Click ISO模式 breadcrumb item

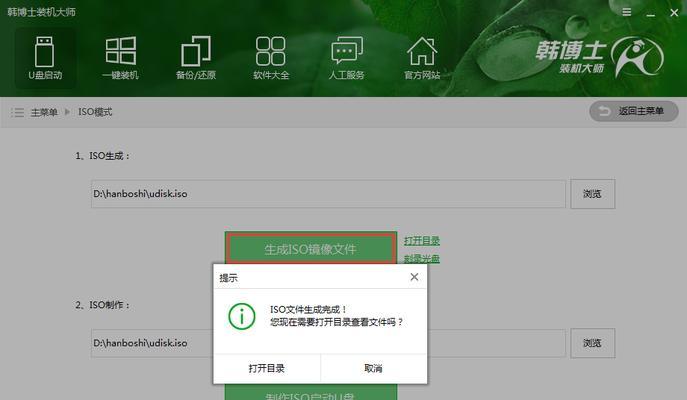tap(95, 112)
